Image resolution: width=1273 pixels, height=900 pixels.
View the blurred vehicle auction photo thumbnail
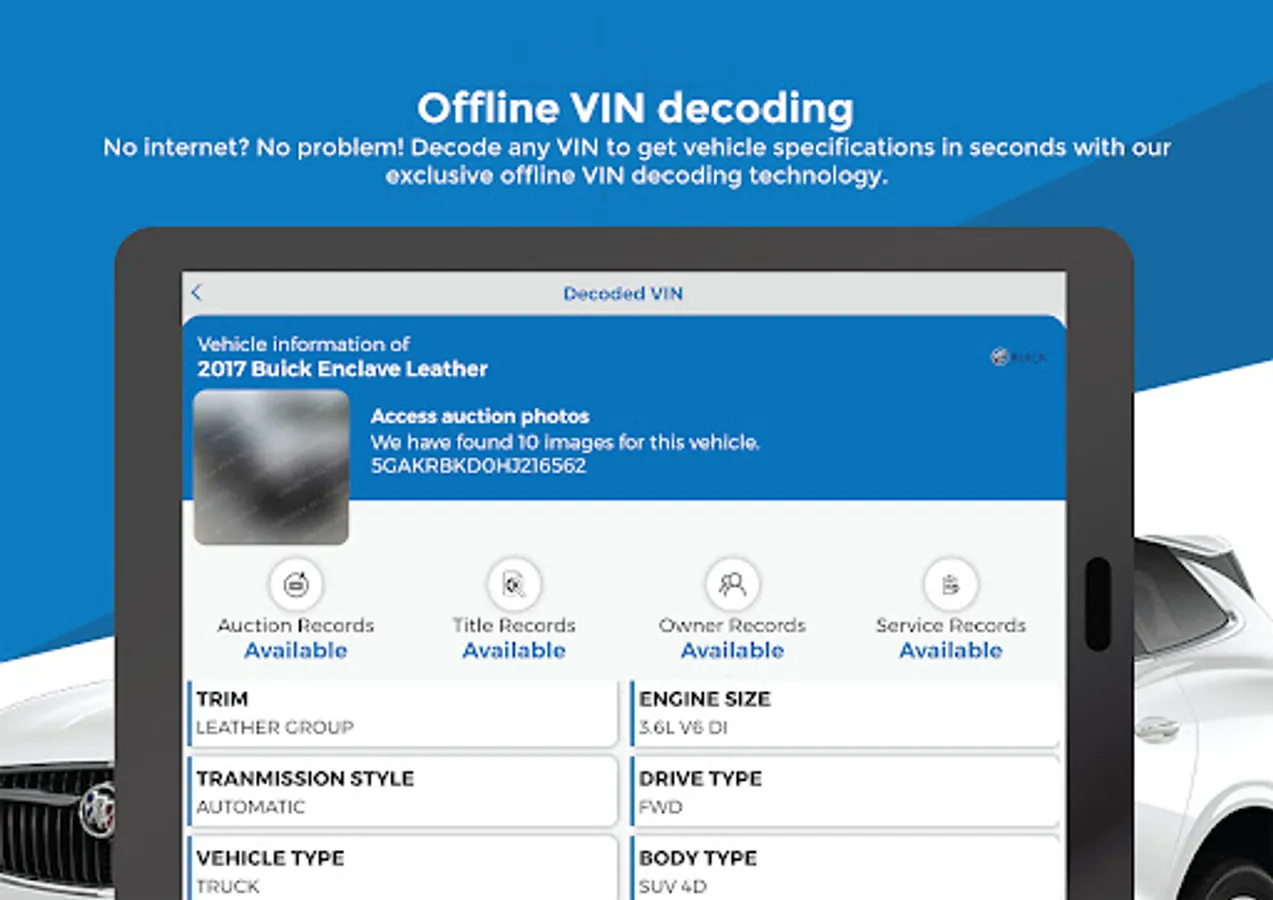tap(272, 467)
